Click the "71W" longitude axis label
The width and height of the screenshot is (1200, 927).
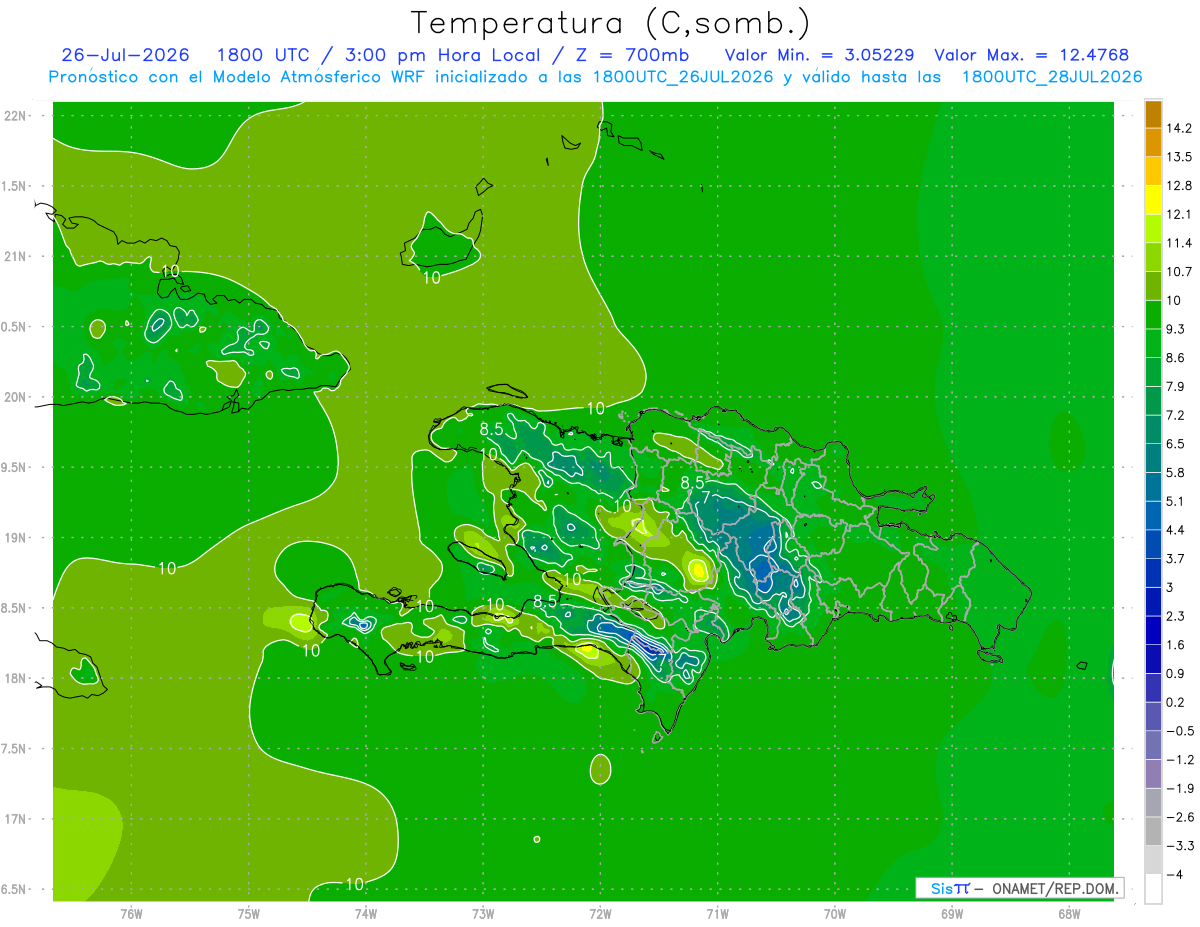(717, 914)
